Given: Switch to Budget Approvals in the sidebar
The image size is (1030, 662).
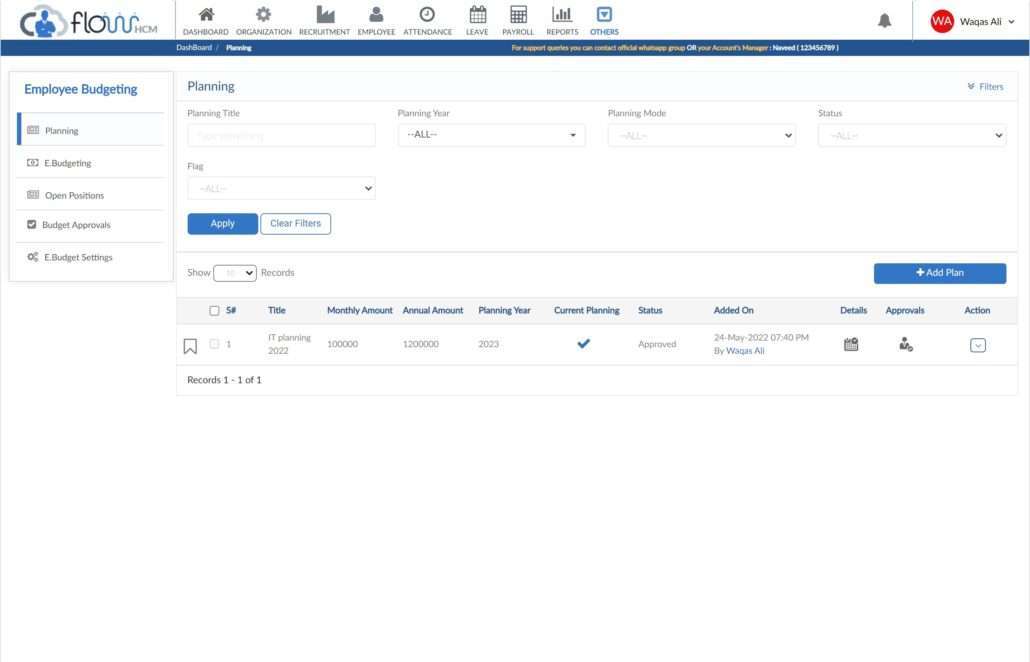Looking at the screenshot, I should 74,224.
